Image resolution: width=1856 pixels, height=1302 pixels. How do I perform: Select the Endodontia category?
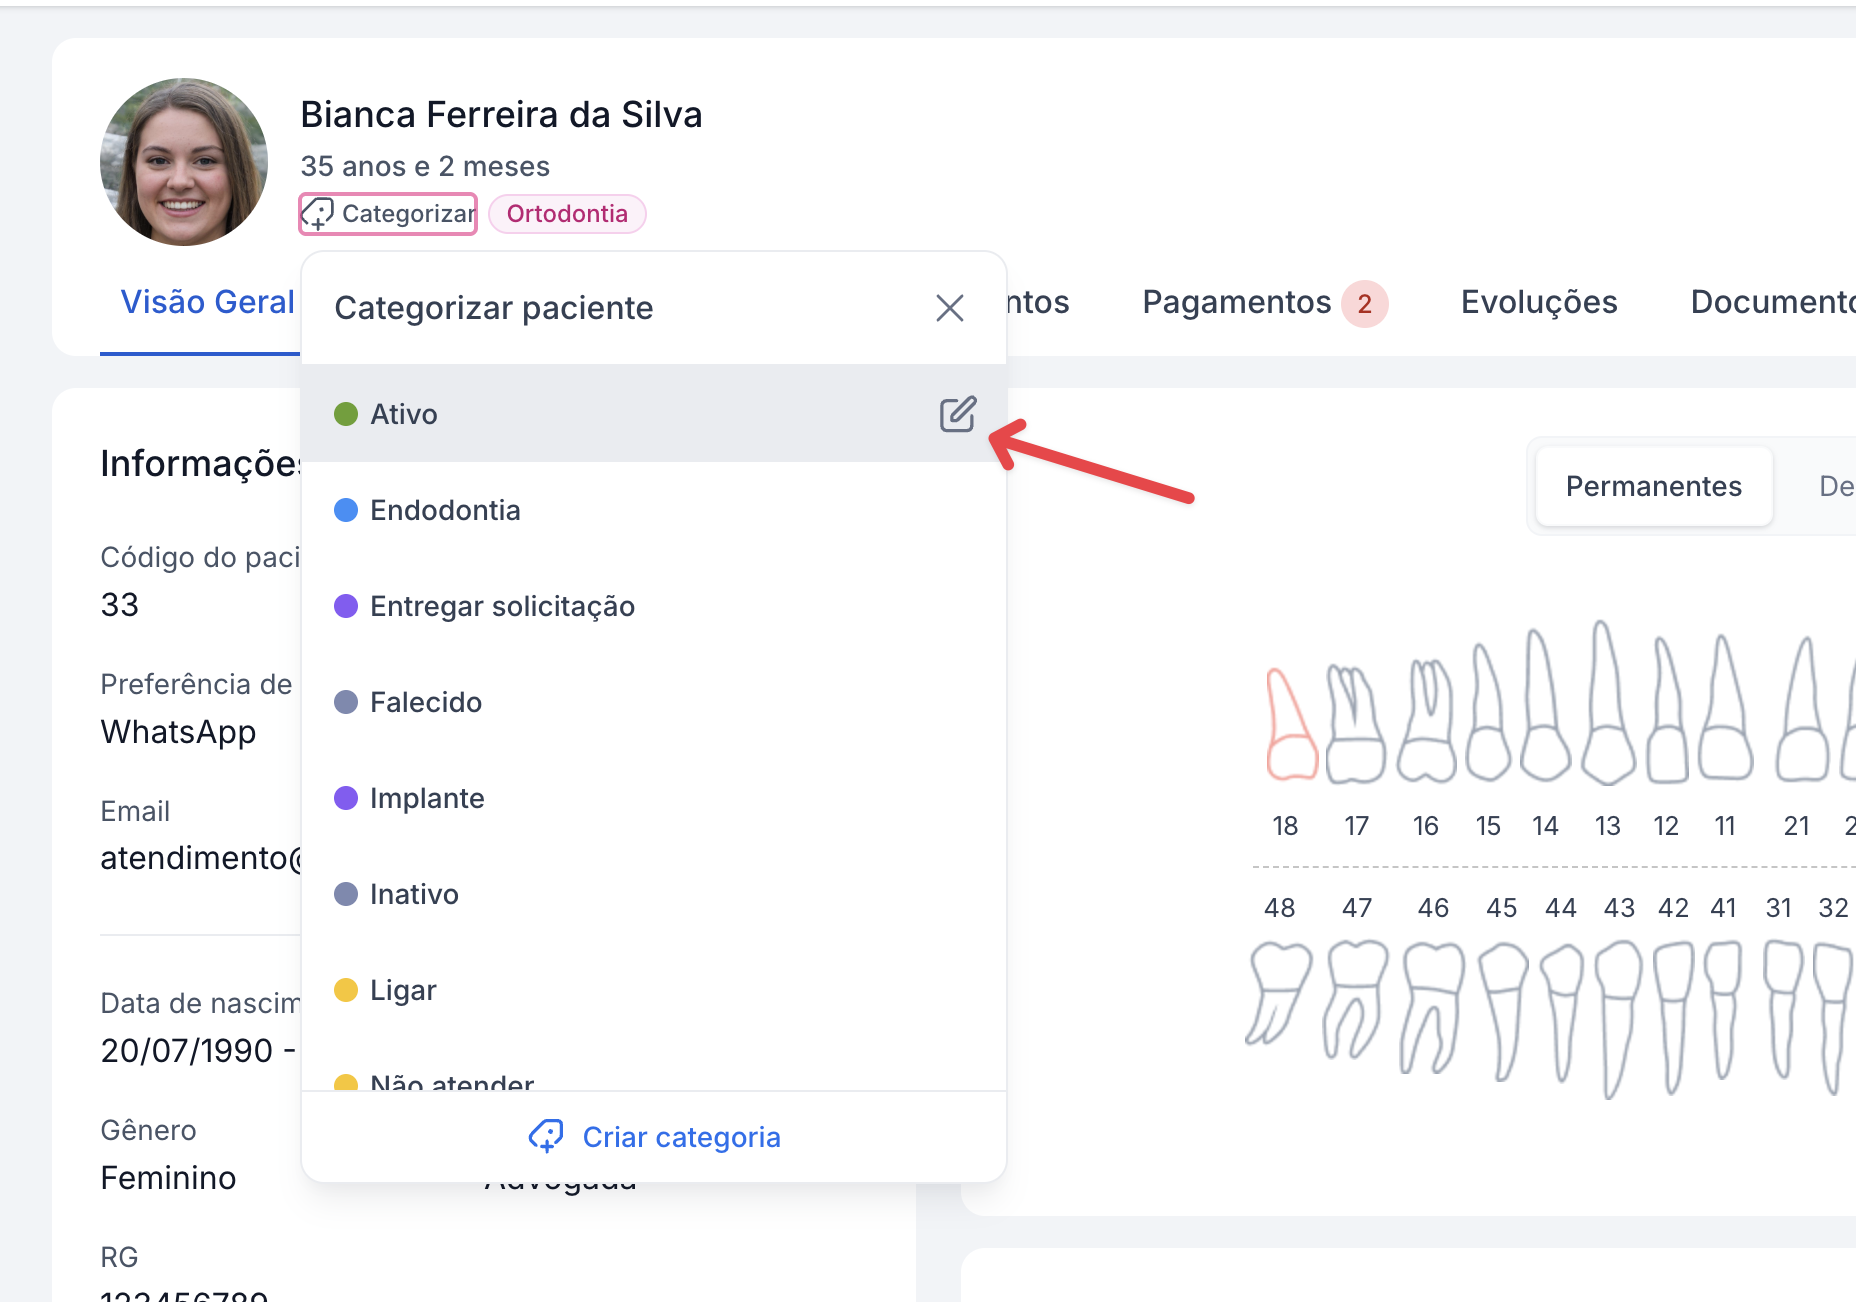445,510
